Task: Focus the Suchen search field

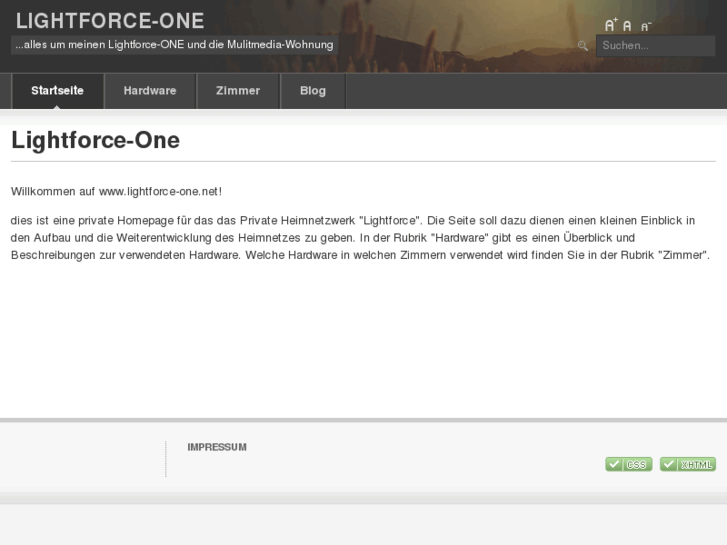Action: [x=655, y=45]
